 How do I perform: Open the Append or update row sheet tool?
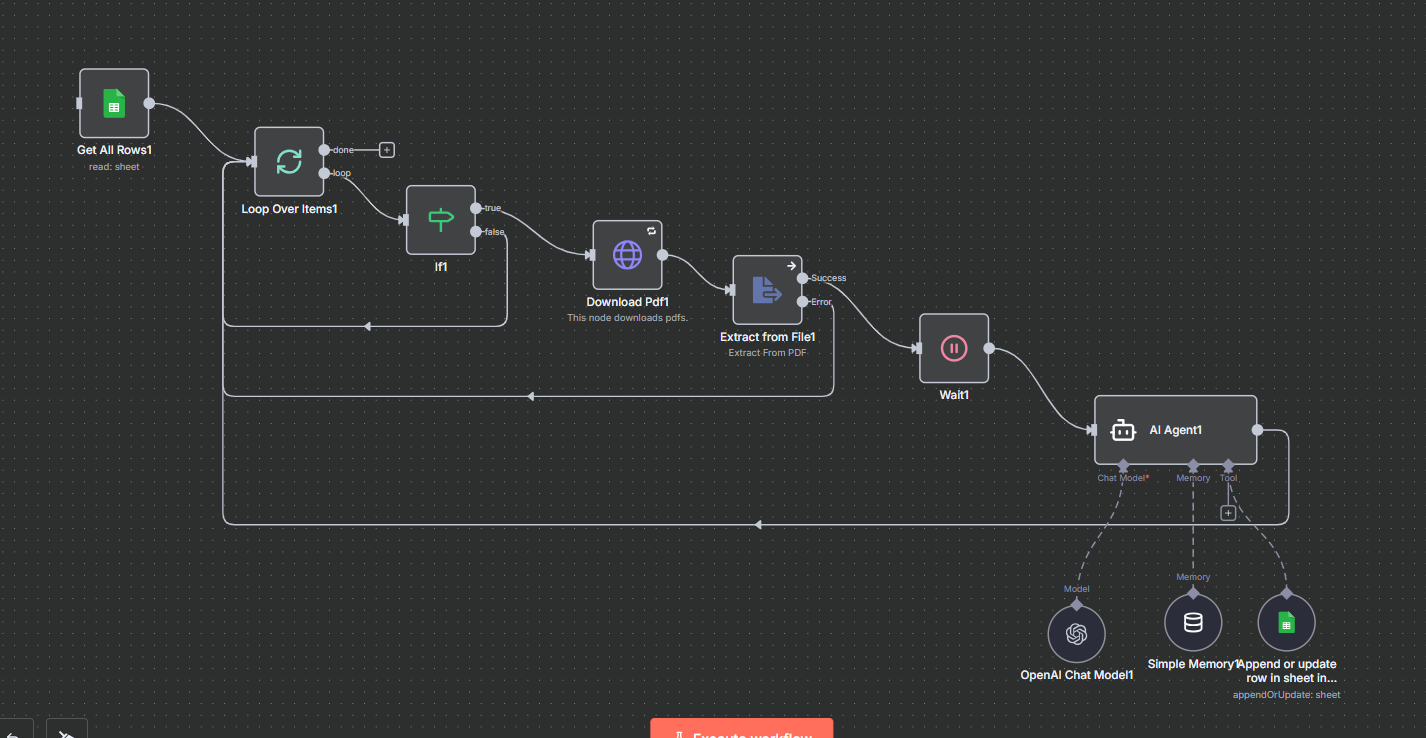coord(1286,623)
